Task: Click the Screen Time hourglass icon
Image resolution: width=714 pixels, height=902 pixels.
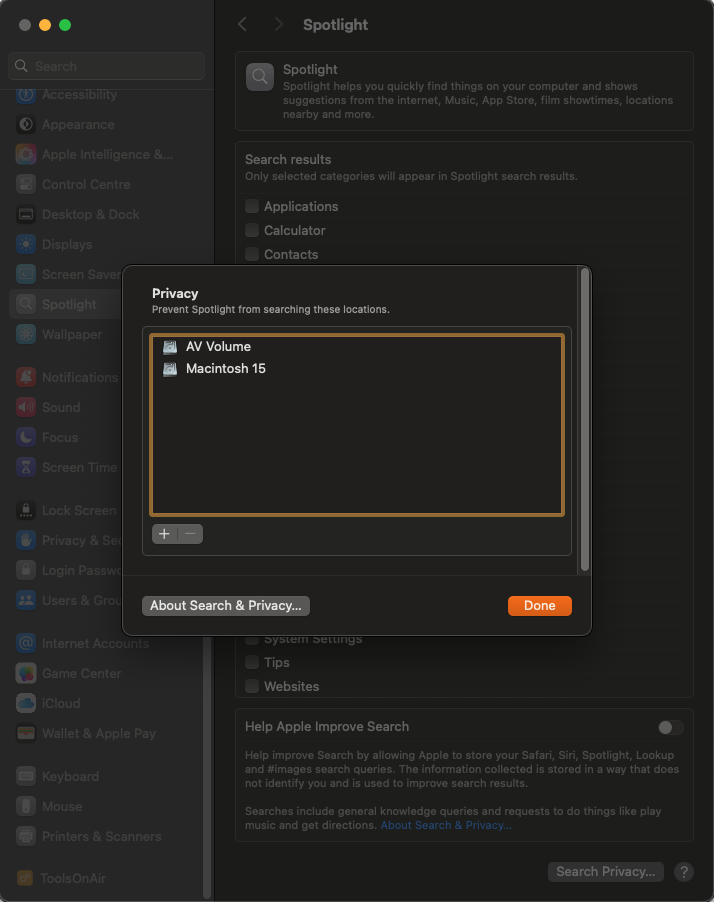Action: pyautogui.click(x=26, y=467)
